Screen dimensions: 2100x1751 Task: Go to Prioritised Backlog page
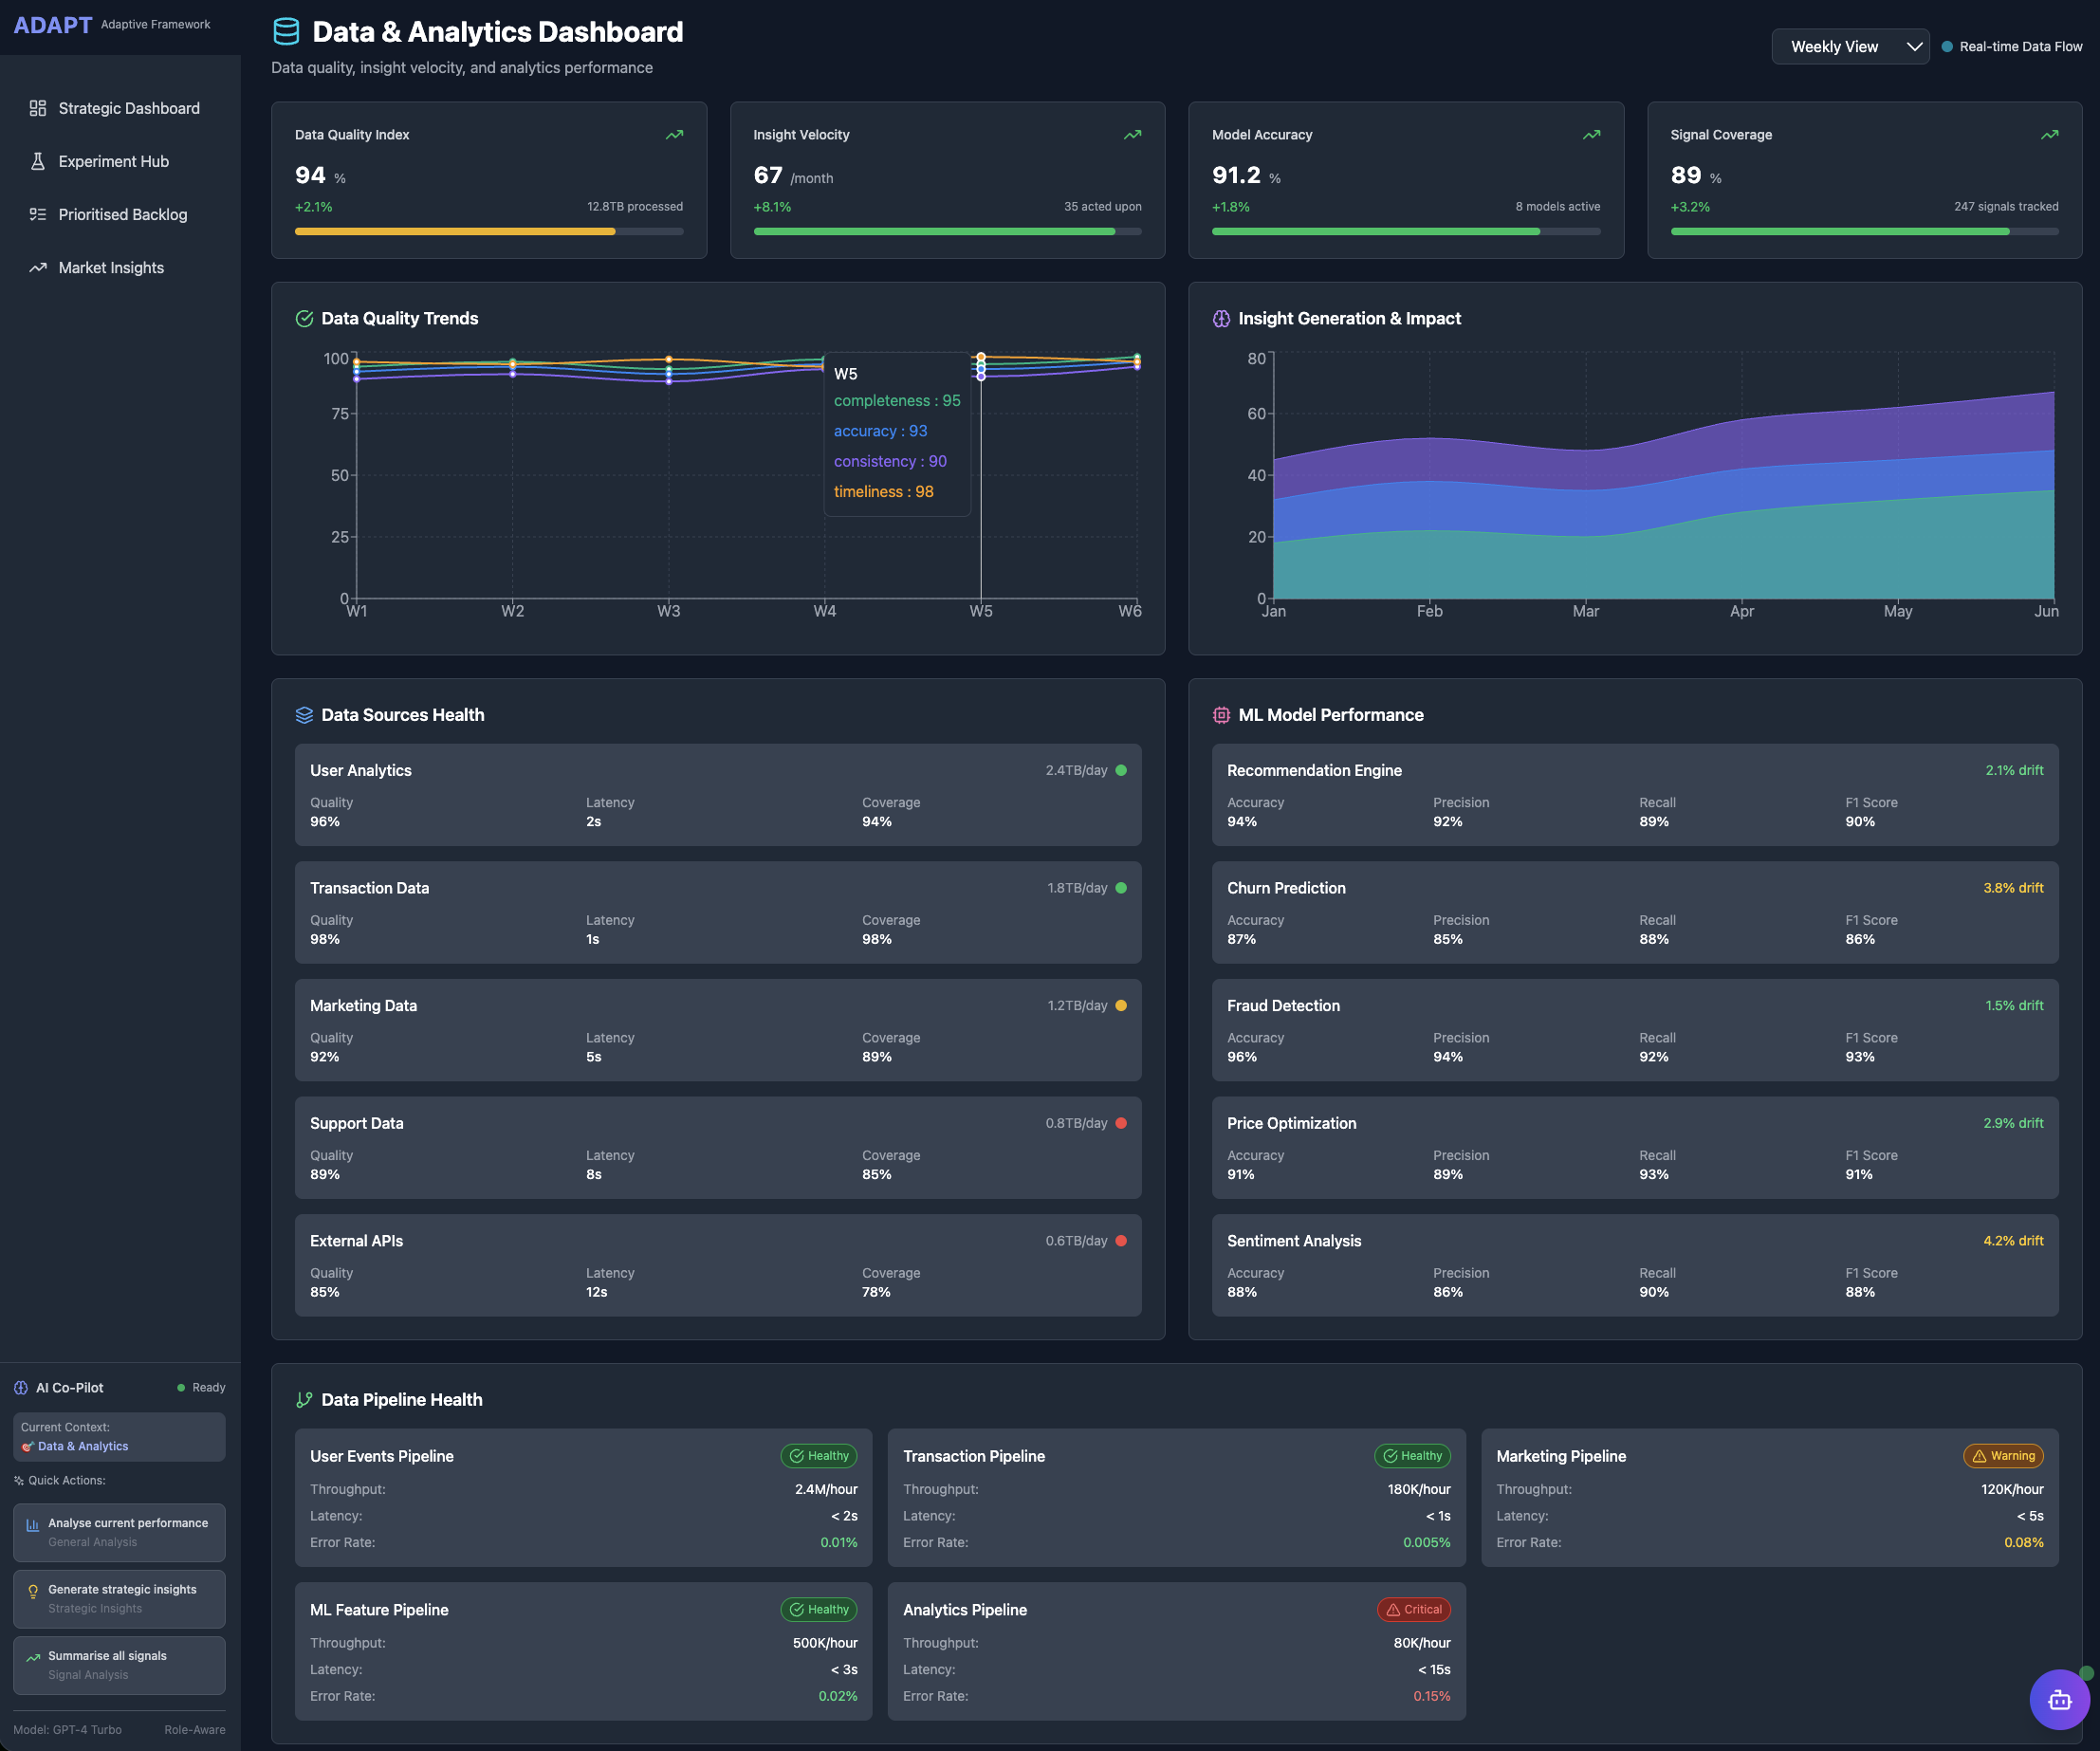click(122, 214)
